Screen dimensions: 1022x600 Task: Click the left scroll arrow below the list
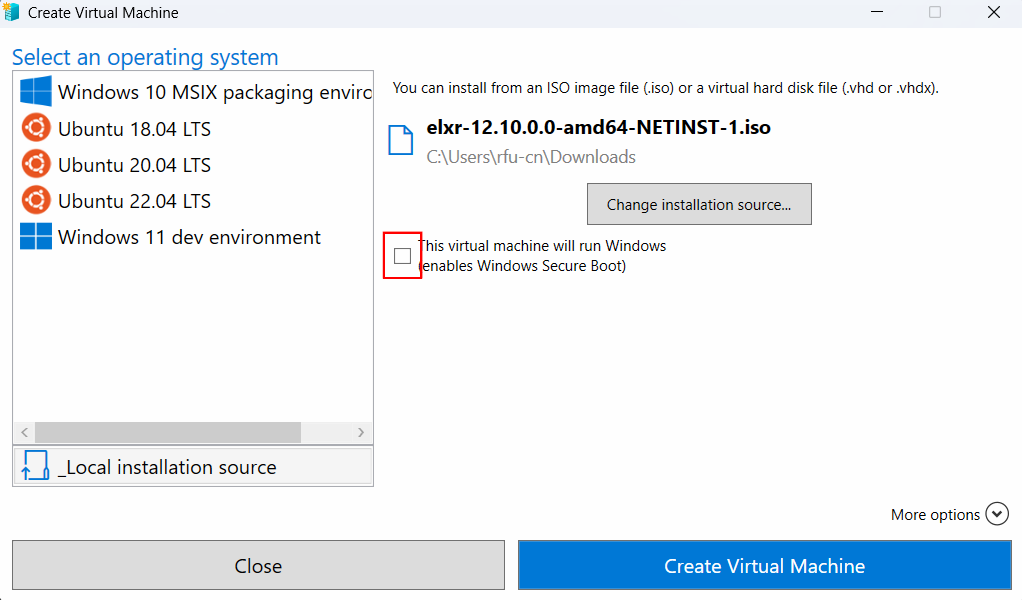(23, 431)
